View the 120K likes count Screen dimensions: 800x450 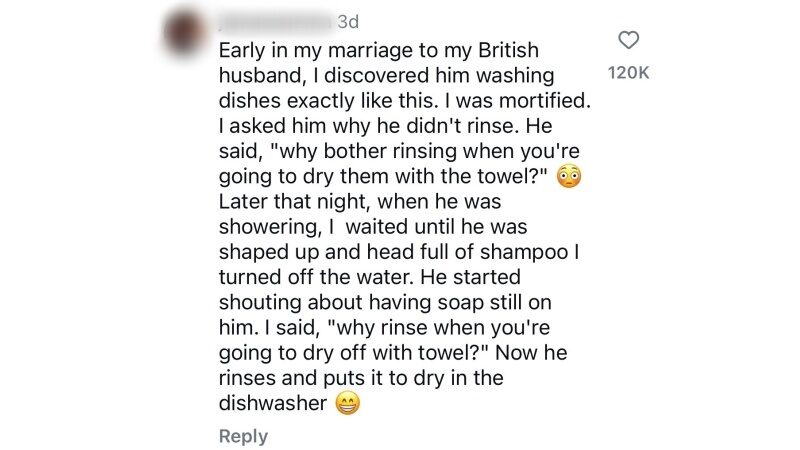(x=629, y=73)
